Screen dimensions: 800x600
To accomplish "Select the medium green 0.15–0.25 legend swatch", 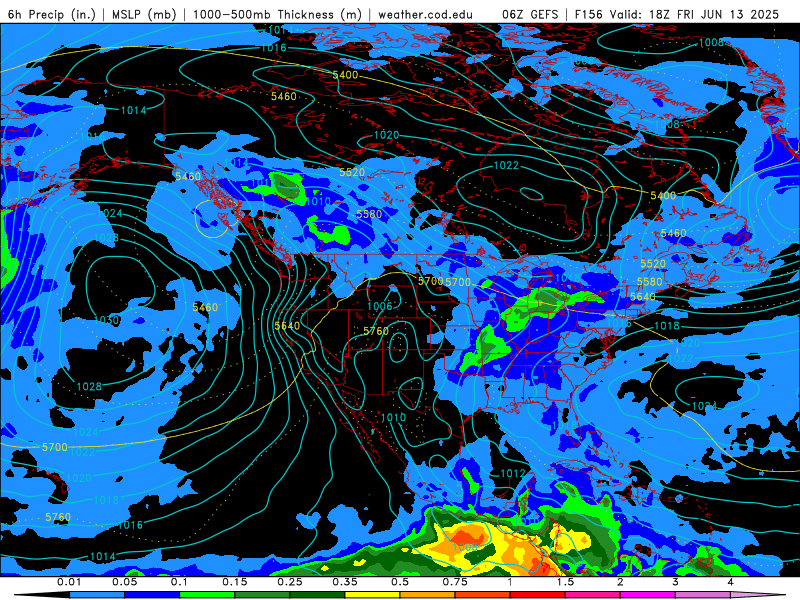I will (x=262, y=595).
